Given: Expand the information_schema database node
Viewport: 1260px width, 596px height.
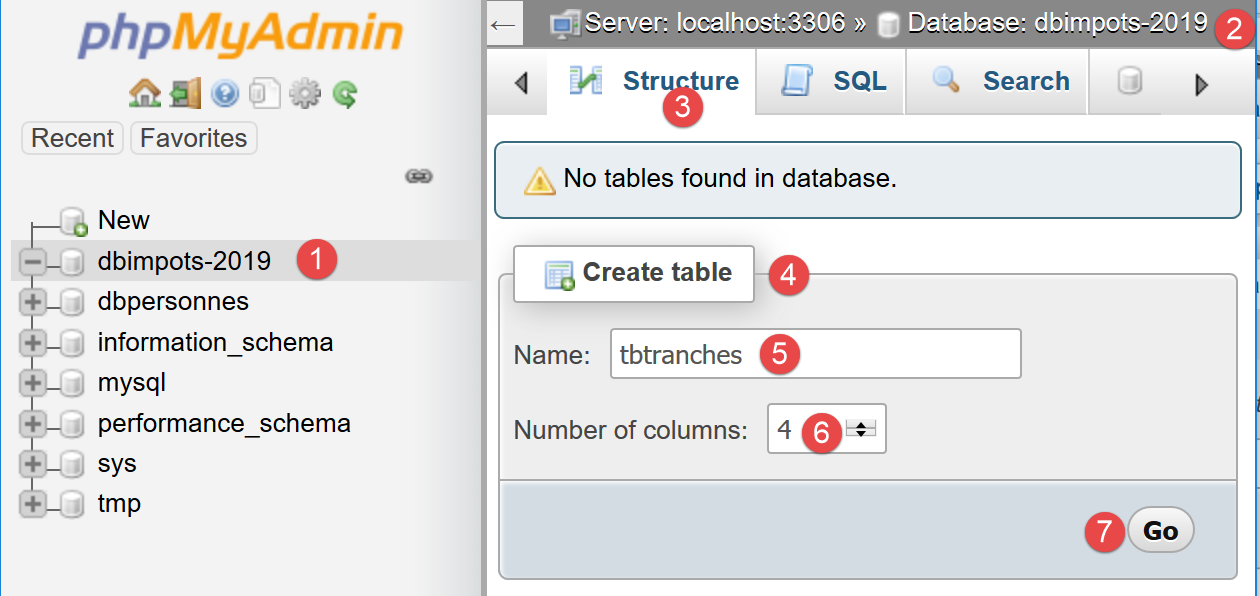Looking at the screenshot, I should point(33,343).
